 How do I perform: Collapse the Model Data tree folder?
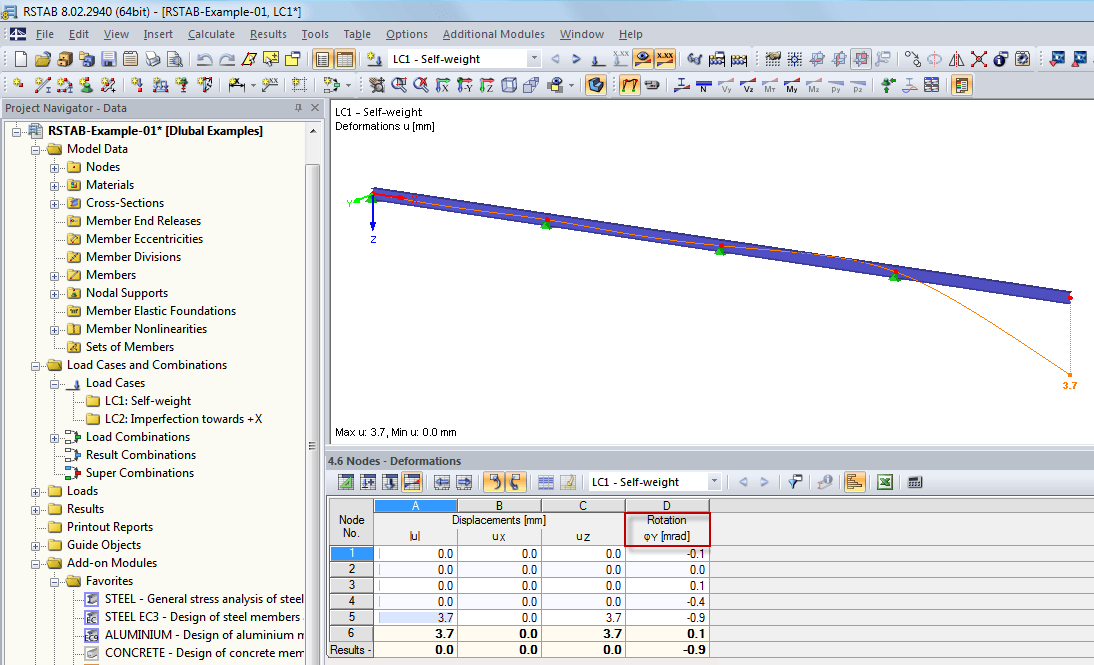coord(36,149)
